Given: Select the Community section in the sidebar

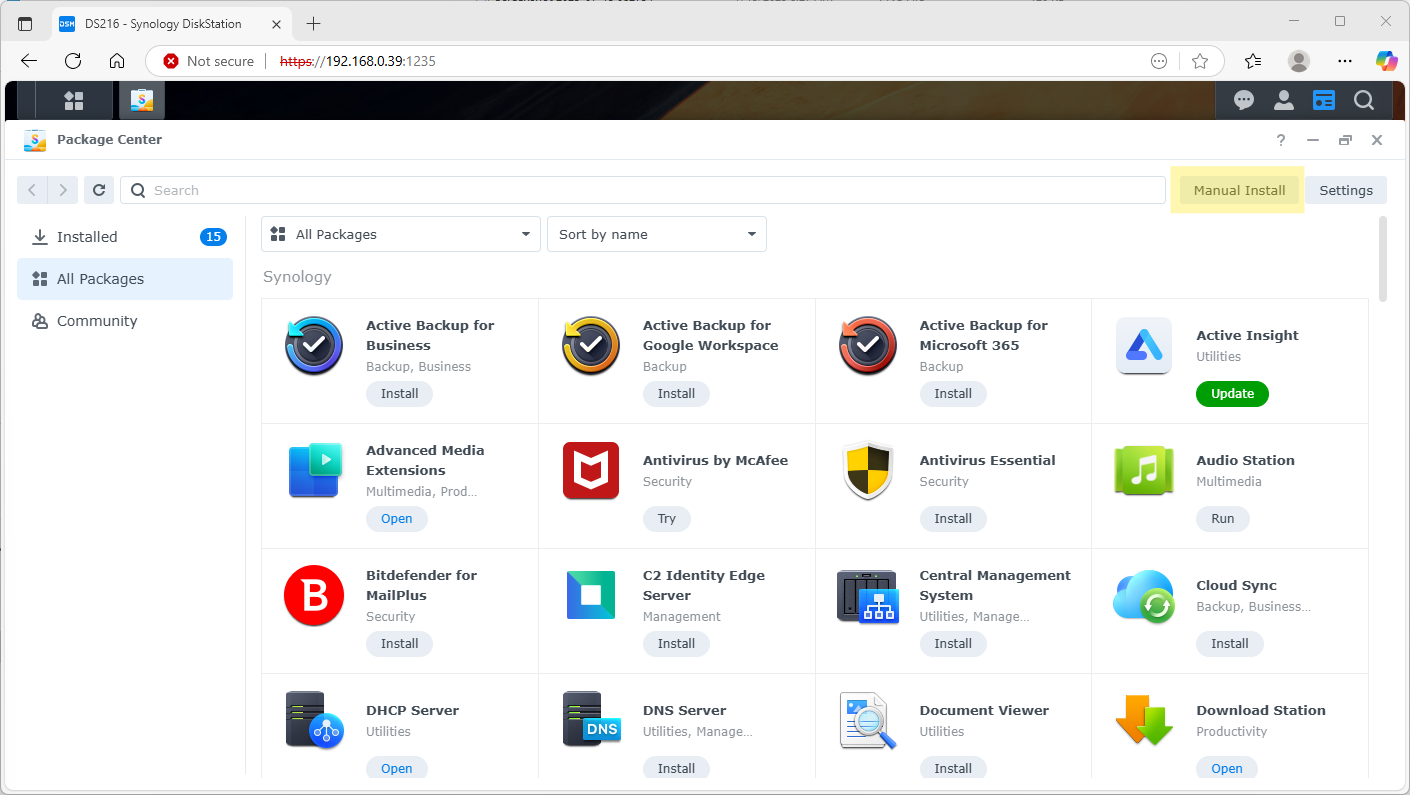Looking at the screenshot, I should click(x=97, y=320).
